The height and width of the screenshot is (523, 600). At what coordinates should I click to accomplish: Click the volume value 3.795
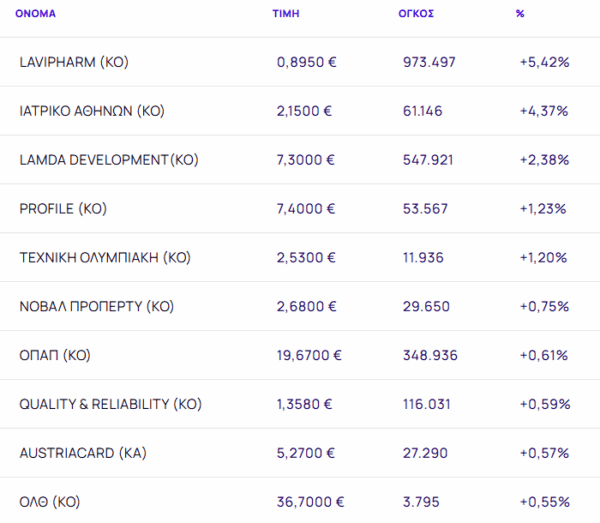point(421,502)
